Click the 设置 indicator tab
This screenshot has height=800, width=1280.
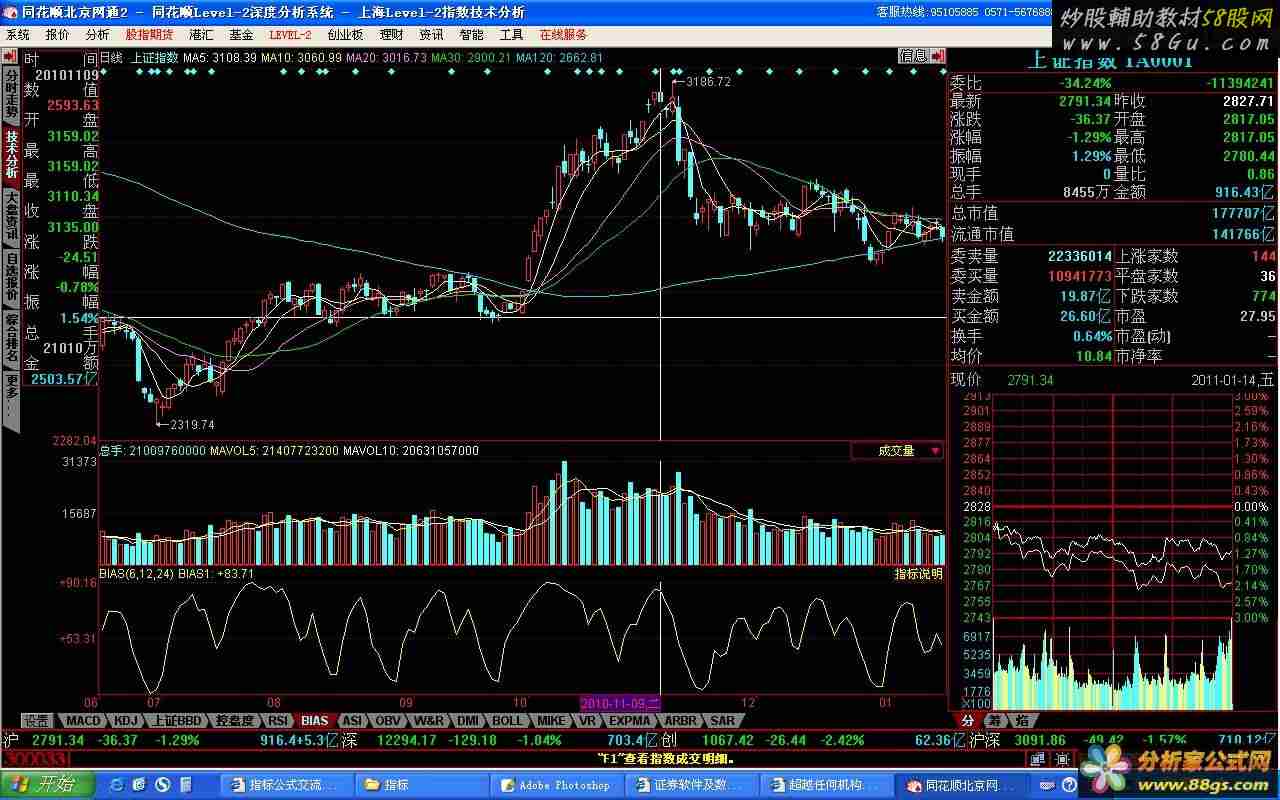[x=37, y=720]
